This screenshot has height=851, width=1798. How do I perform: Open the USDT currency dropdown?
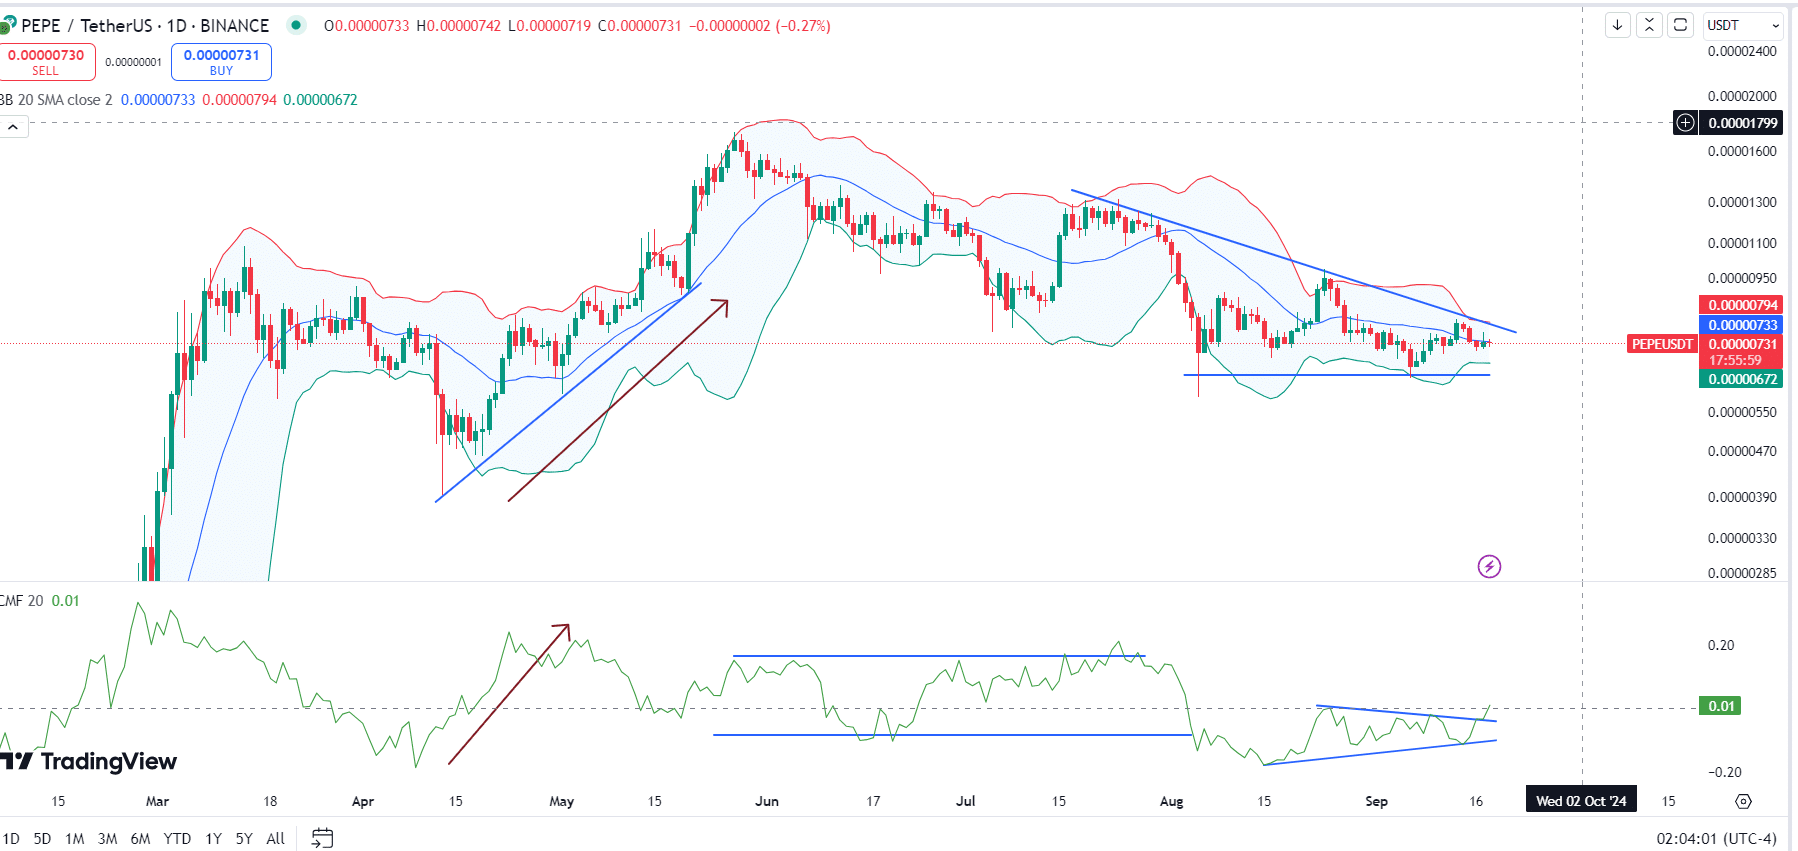[1743, 25]
